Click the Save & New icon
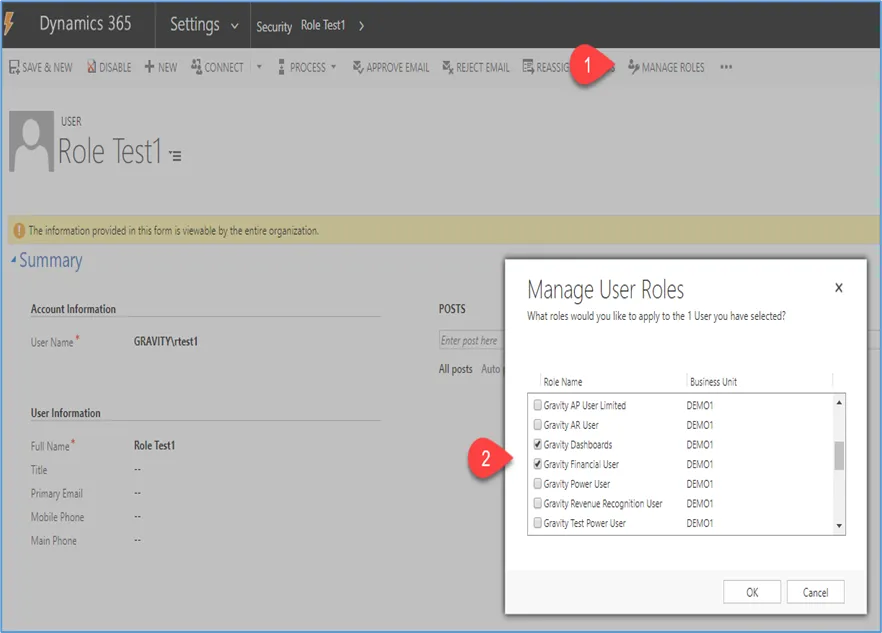Screen dimensions: 882x633 click(15, 67)
